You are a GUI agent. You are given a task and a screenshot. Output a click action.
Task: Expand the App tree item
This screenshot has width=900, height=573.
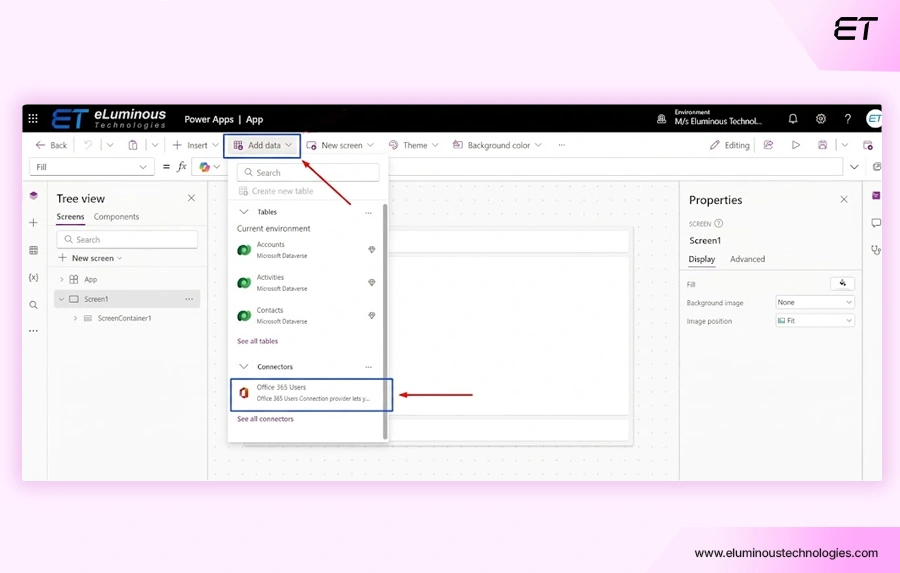click(x=61, y=280)
